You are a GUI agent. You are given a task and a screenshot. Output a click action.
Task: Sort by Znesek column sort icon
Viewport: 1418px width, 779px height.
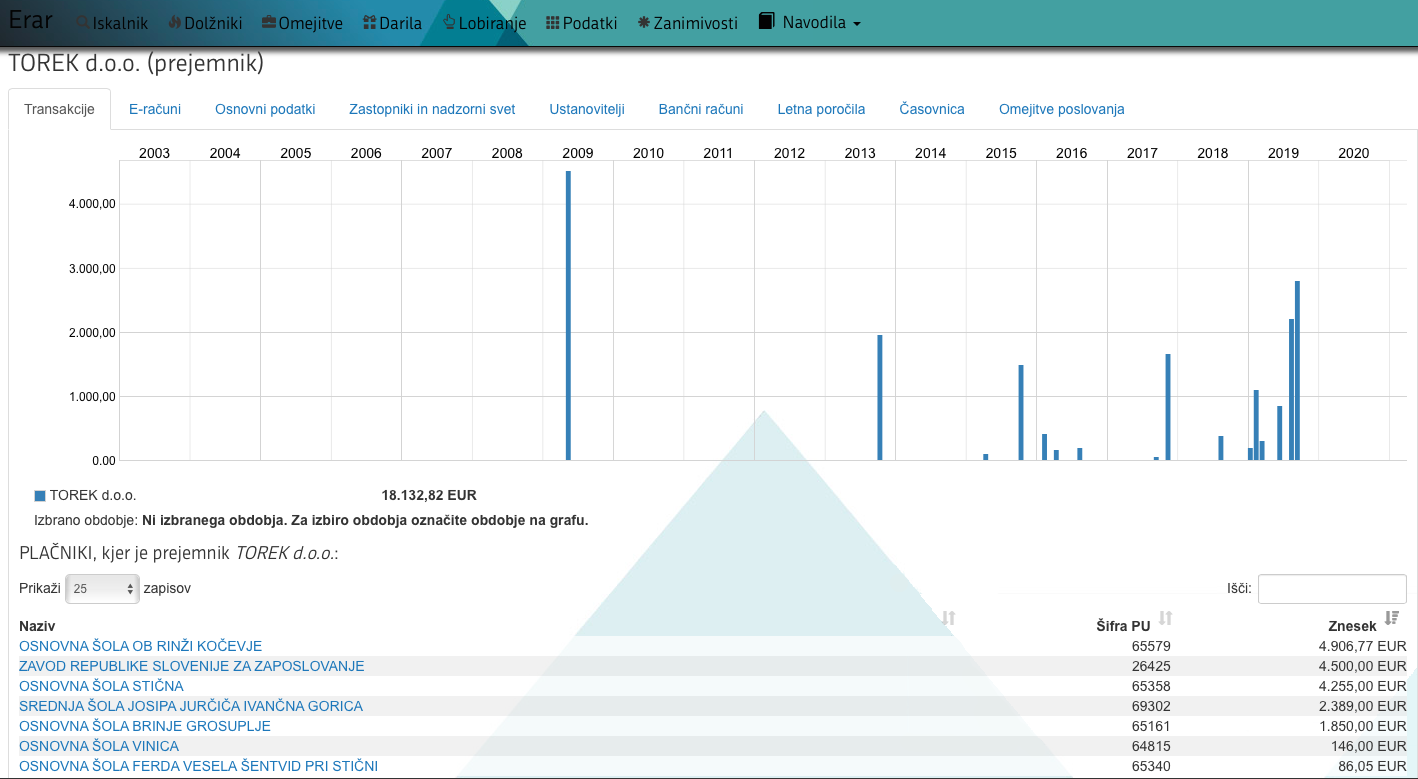tap(1391, 618)
